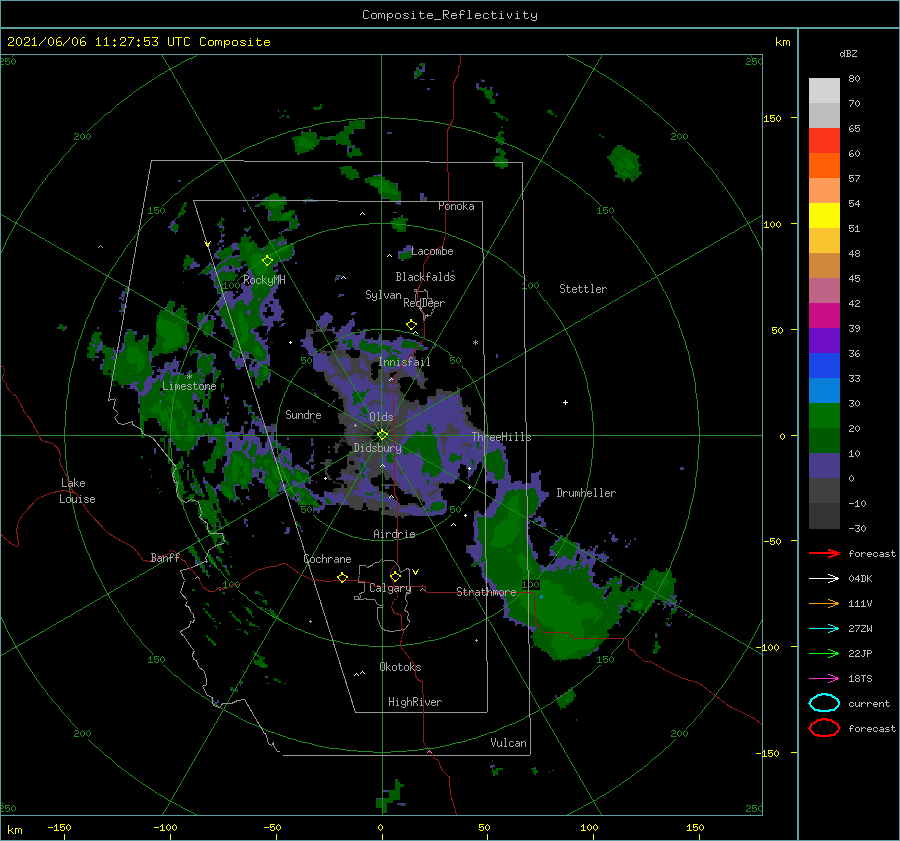Click the Blackfalds town label
The height and width of the screenshot is (841, 900).
[x=425, y=277]
